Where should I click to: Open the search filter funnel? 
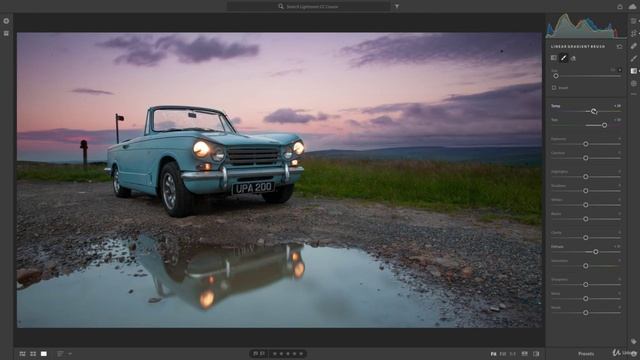point(397,7)
